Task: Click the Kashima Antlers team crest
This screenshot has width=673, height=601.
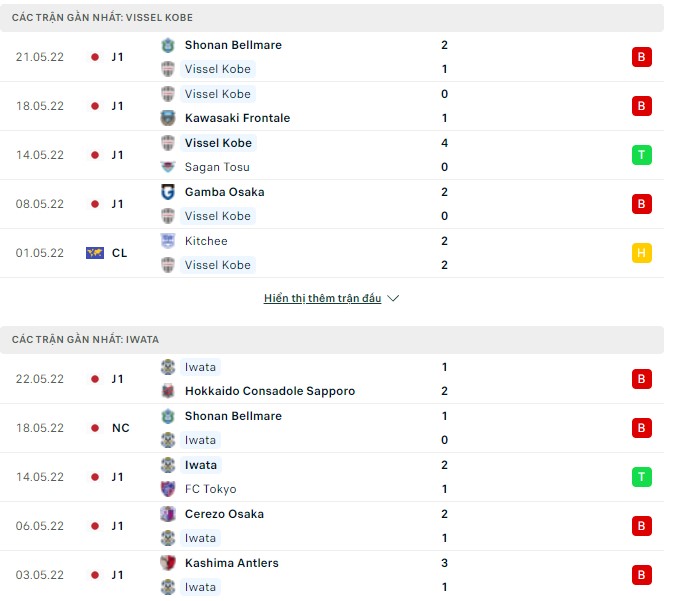Action: [167, 563]
